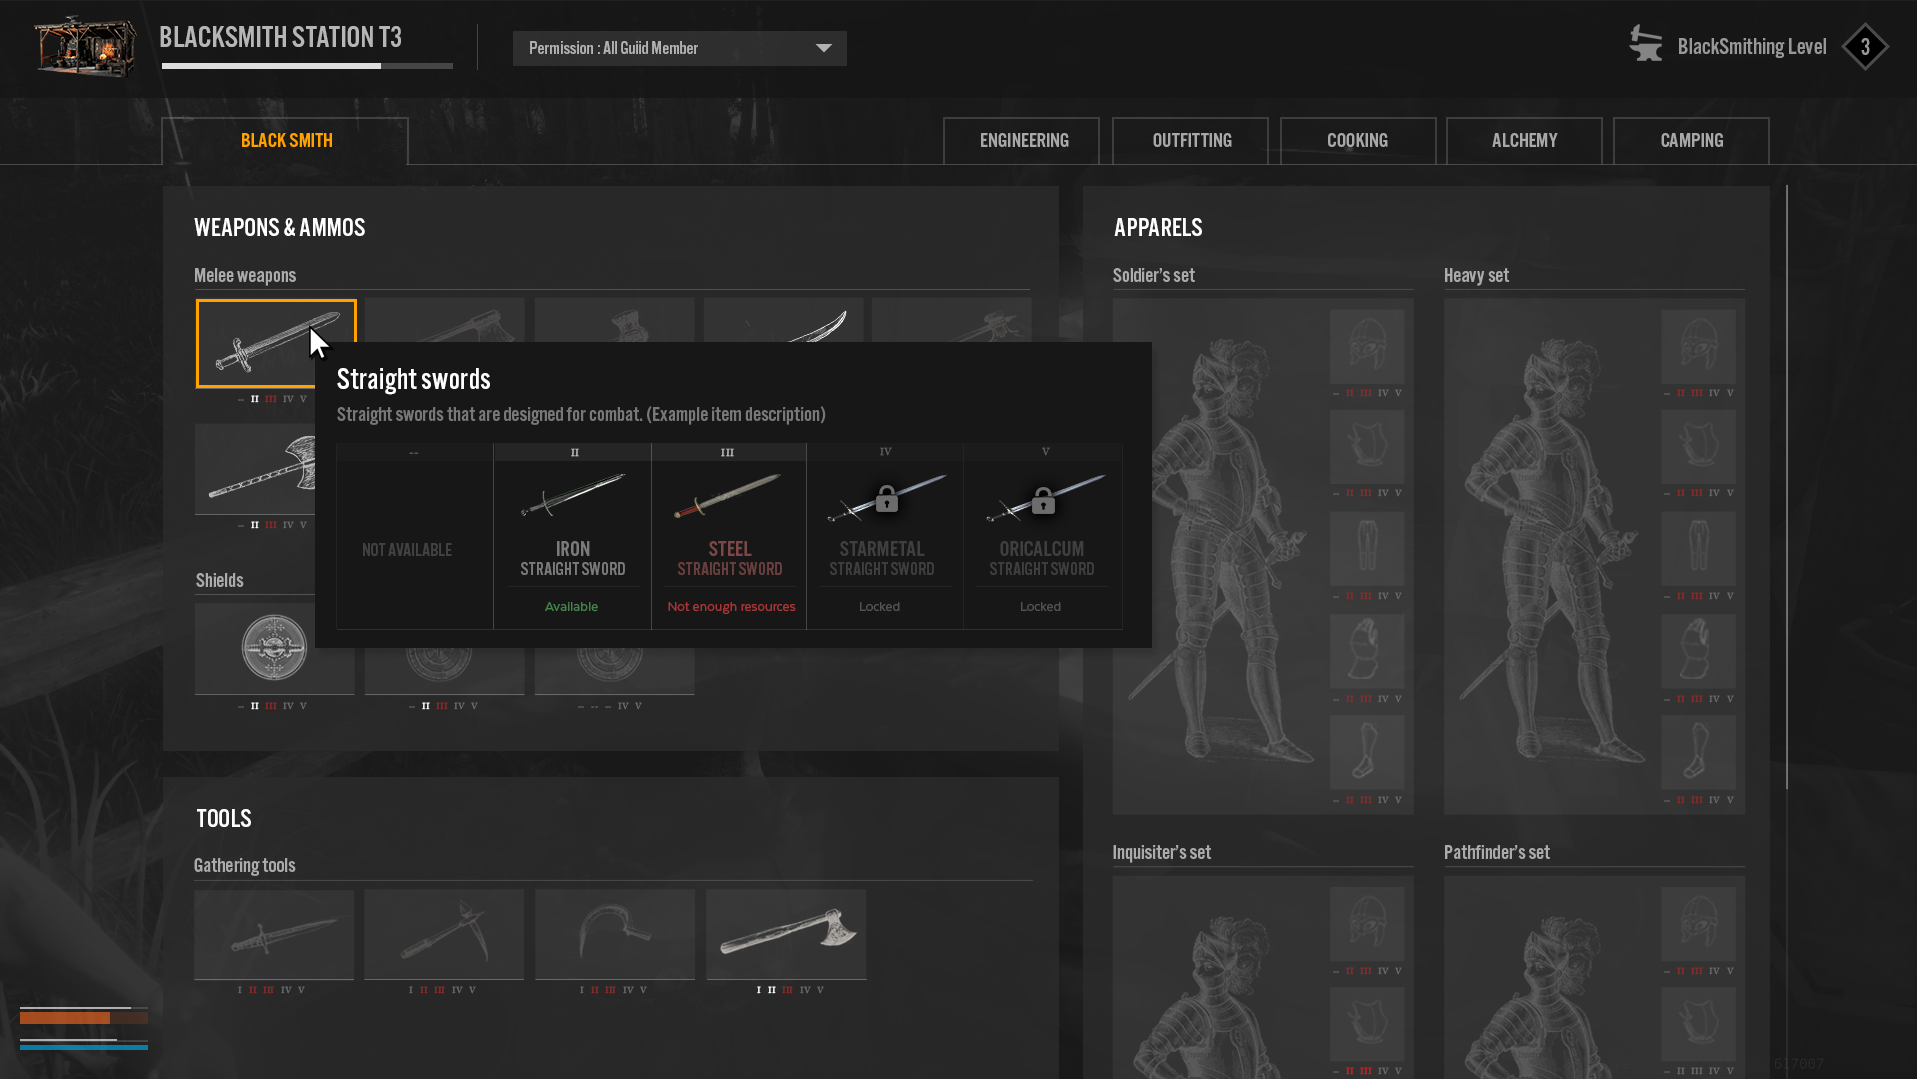1917x1079 pixels.
Task: Click the locked Oricalcum Straight Sword
Action: coord(1042,537)
